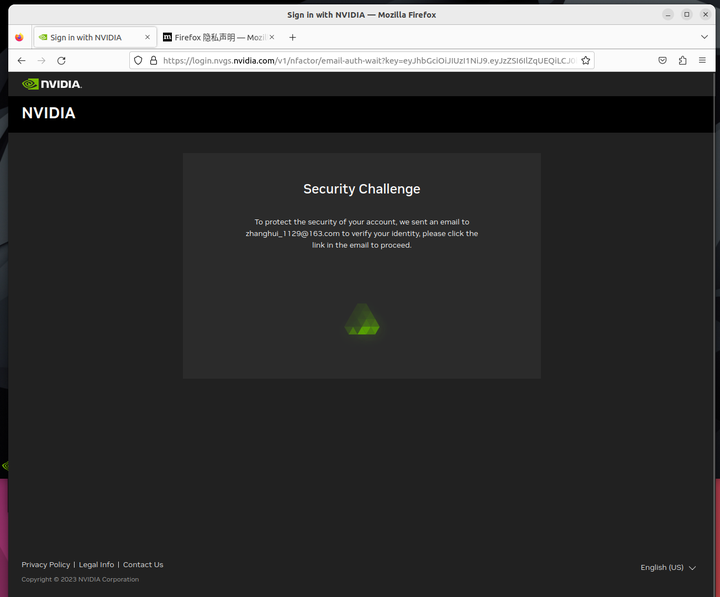Click the Firefox View icon in tab bar
The width and height of the screenshot is (720, 597).
click(x=19, y=37)
